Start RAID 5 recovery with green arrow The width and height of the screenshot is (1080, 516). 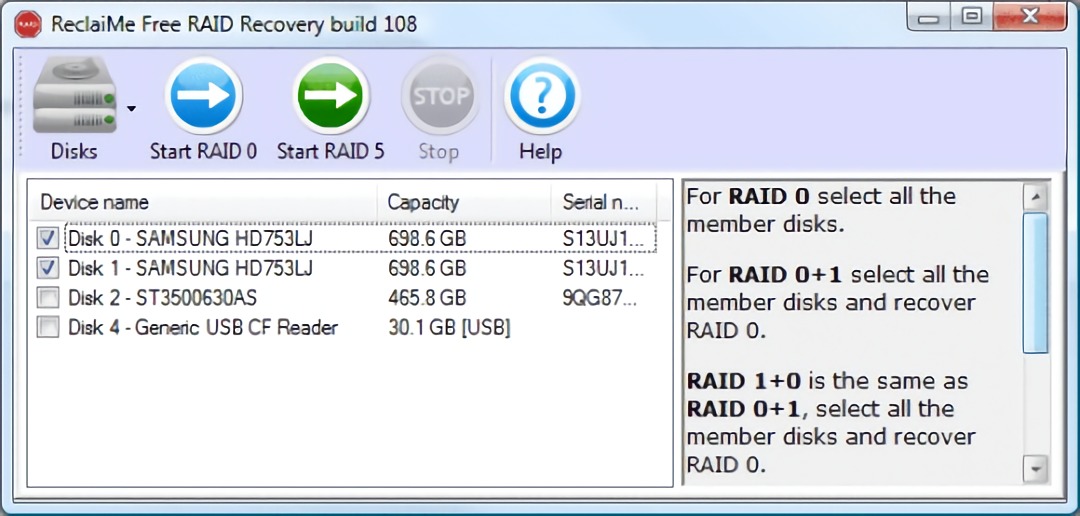point(330,97)
